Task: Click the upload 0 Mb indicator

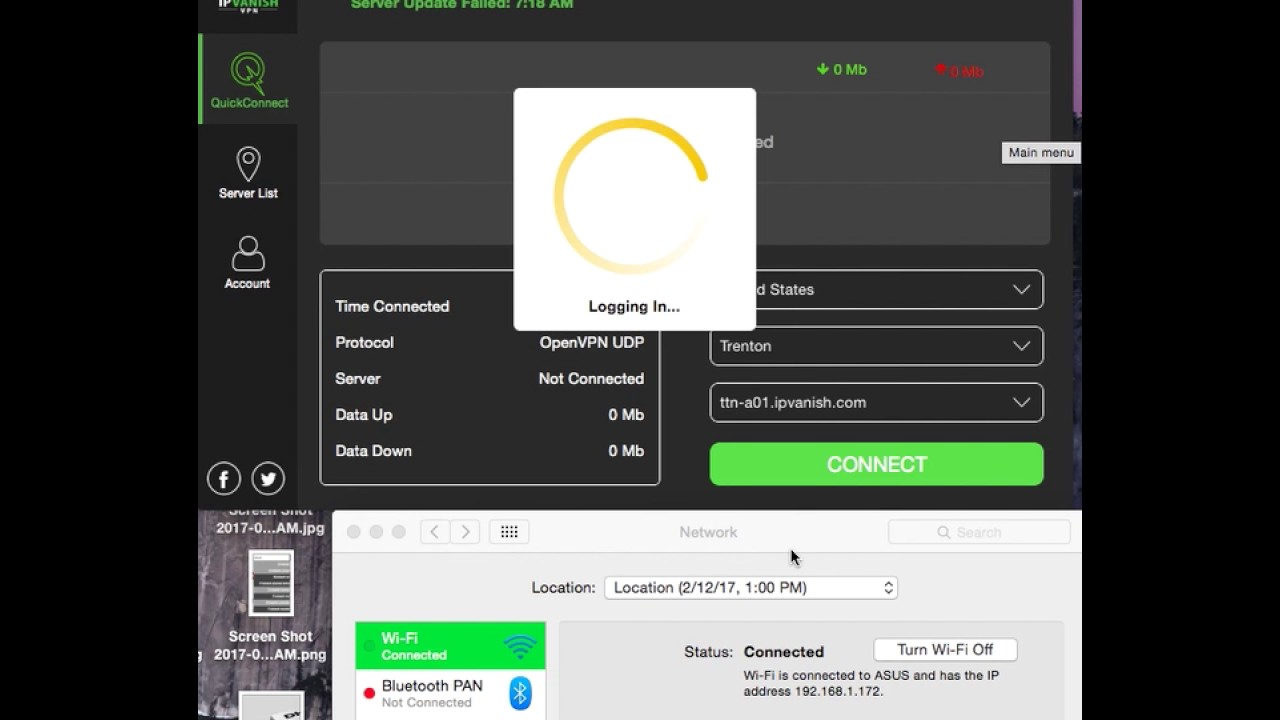Action: tap(958, 71)
